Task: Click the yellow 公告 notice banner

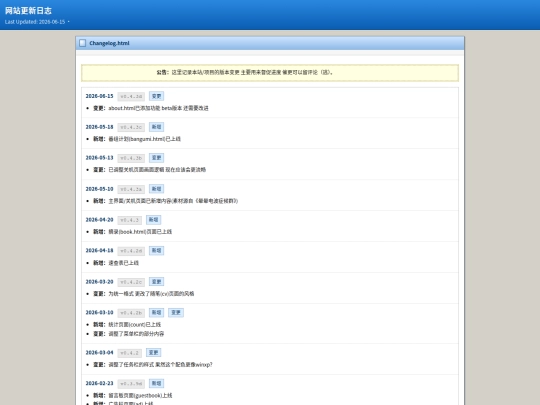Action: 270,73
